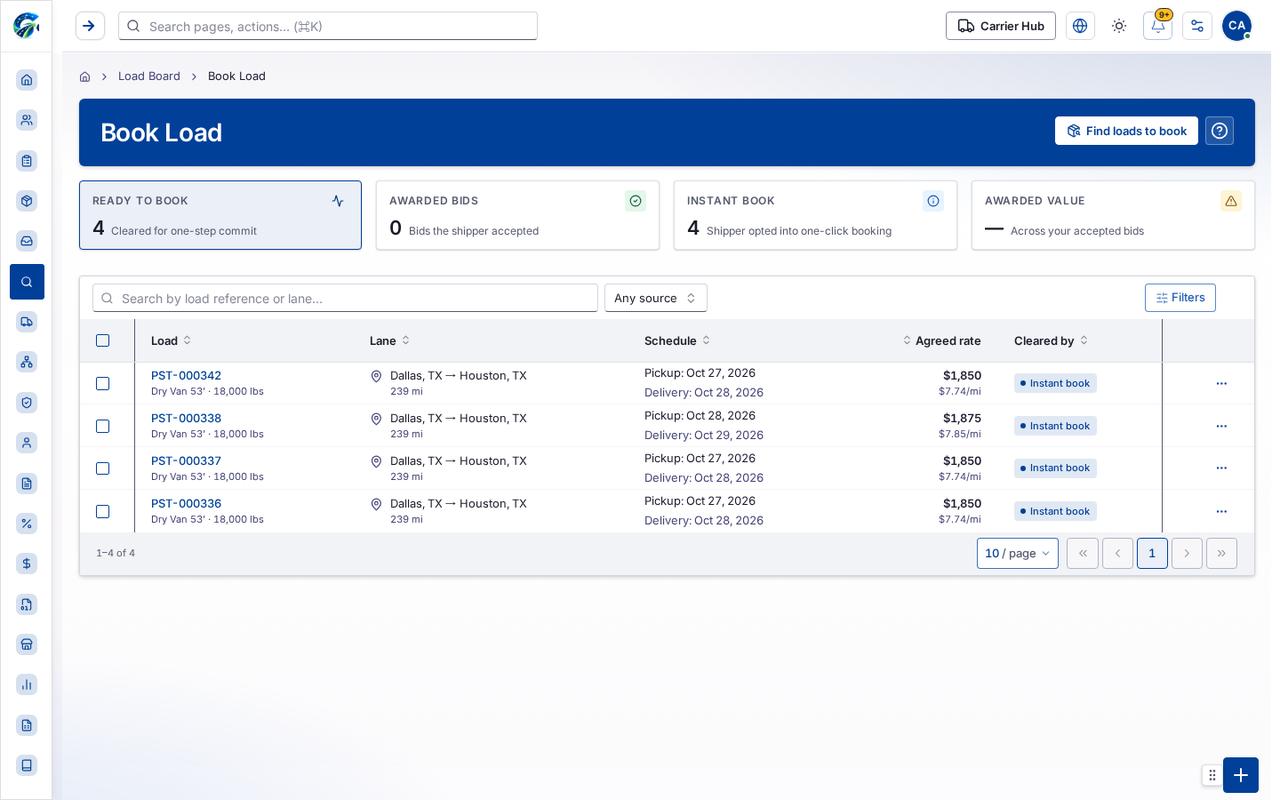Open the home icon in sidebar
The height and width of the screenshot is (800, 1280).
(27, 80)
